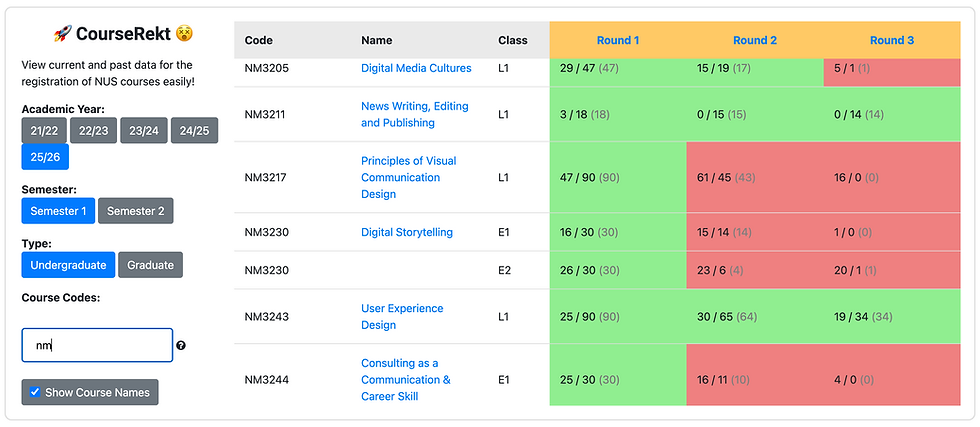
Task: Open the Round 2 column header link
Action: pos(755,40)
